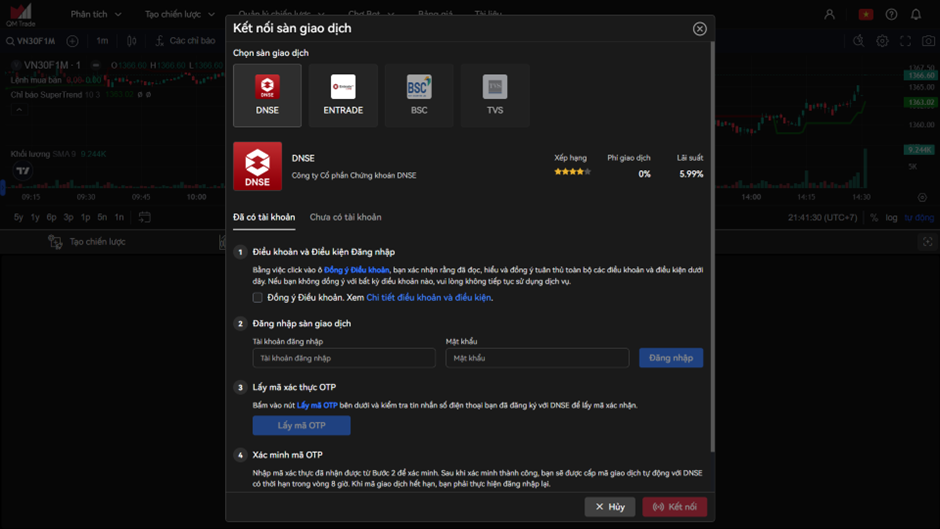Click the Lãi suất 5.99% value
Screen dimensions: 940x529
click(691, 174)
